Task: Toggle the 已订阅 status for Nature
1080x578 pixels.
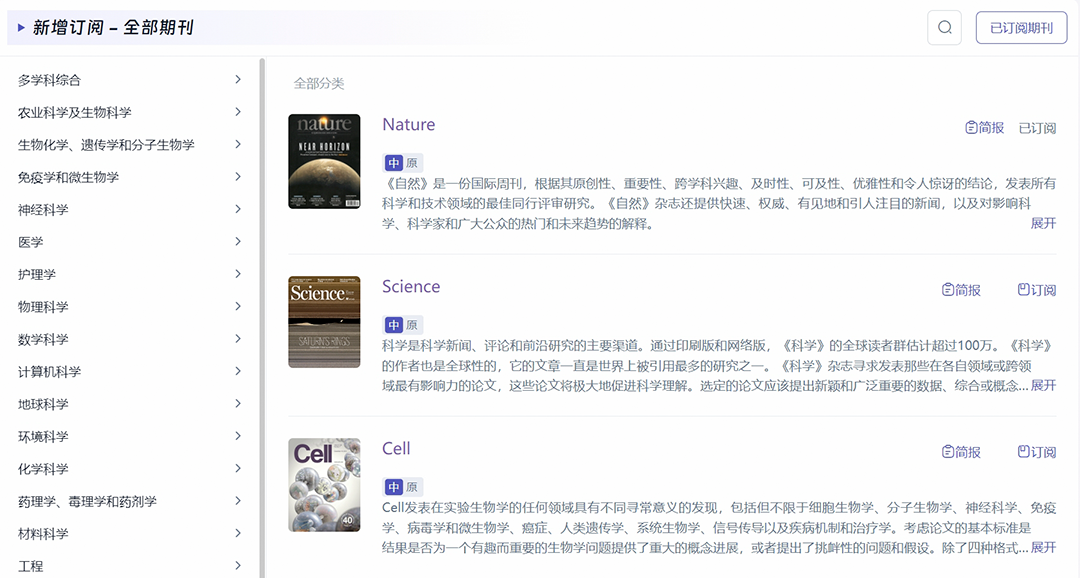Action: click(1037, 128)
